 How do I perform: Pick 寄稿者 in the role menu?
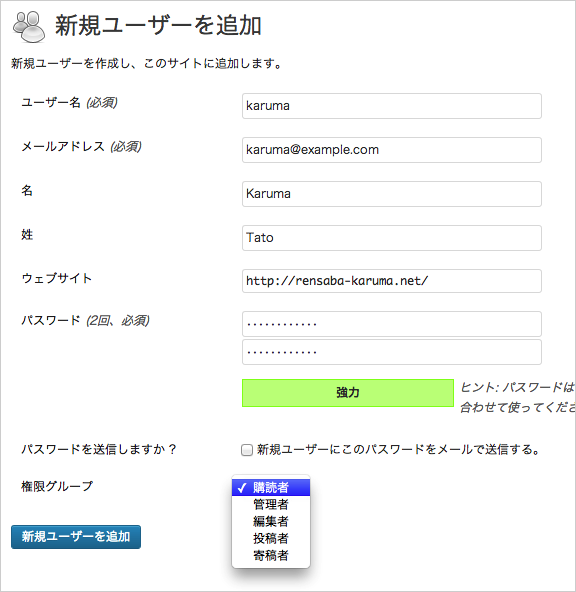(x=271, y=555)
